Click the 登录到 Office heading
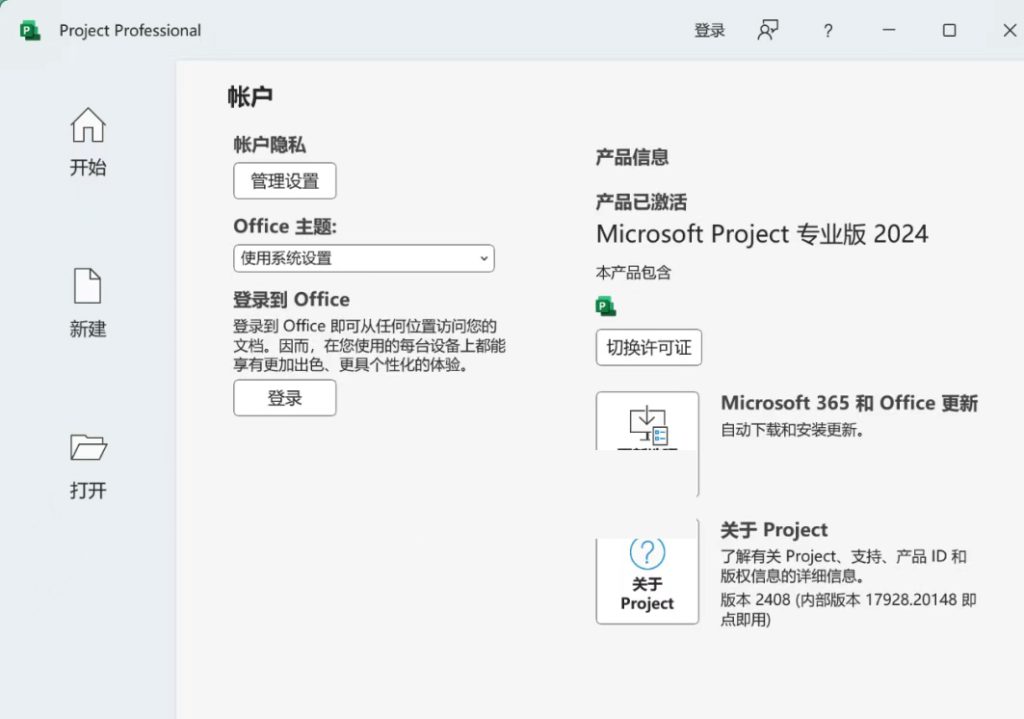The width and height of the screenshot is (1024, 719). pyautogui.click(x=291, y=300)
